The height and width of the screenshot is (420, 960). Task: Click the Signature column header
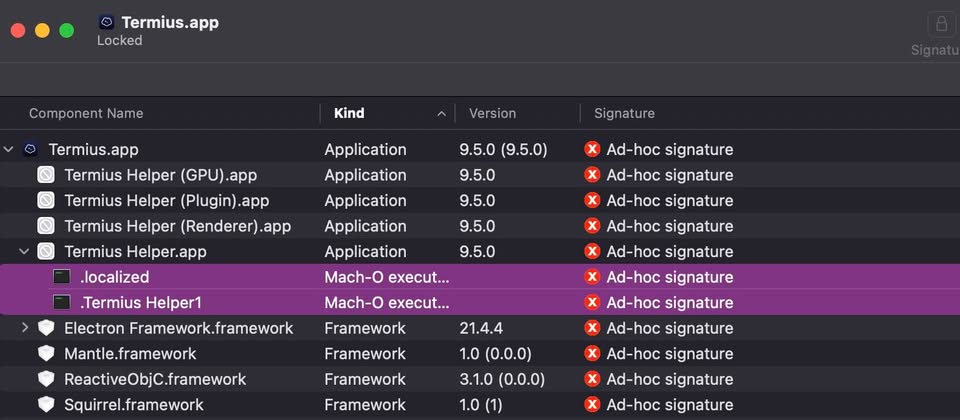[x=624, y=114]
